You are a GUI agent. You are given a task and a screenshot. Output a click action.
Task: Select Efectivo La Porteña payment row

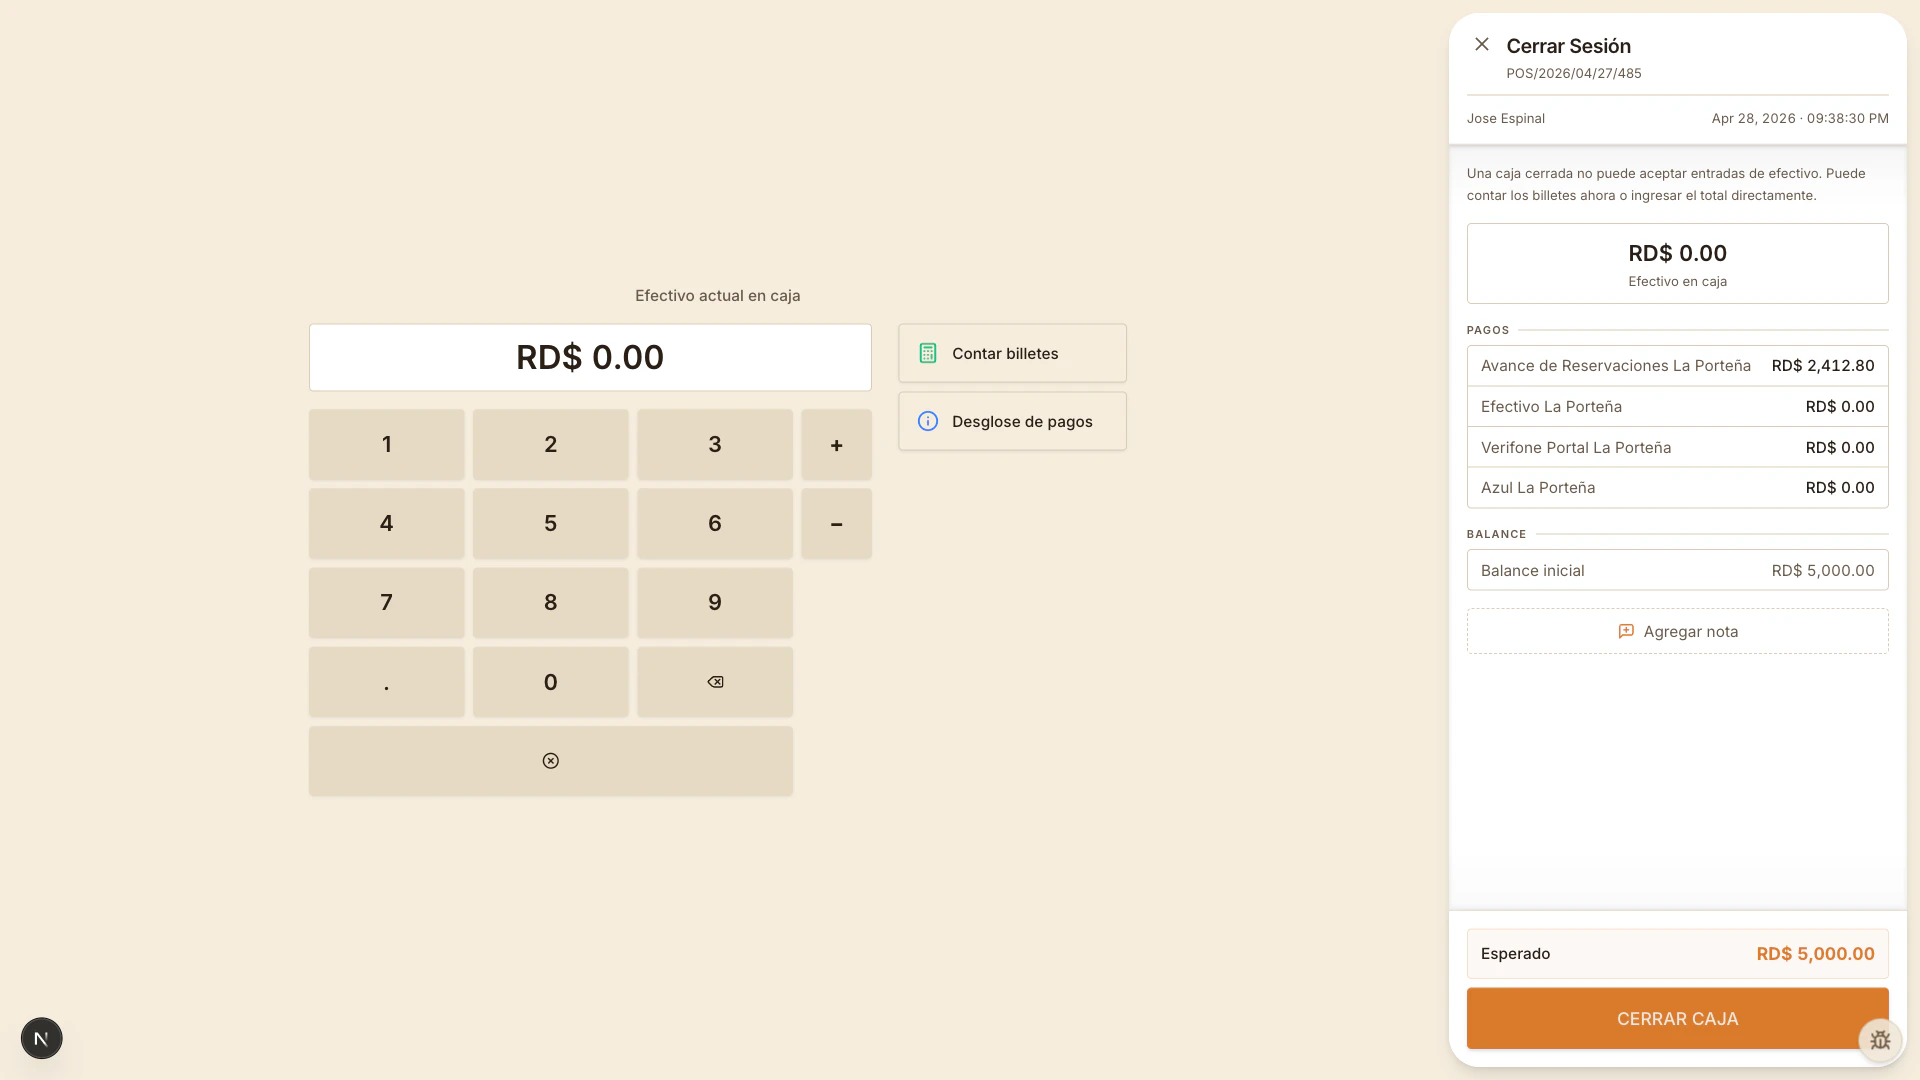(1678, 407)
